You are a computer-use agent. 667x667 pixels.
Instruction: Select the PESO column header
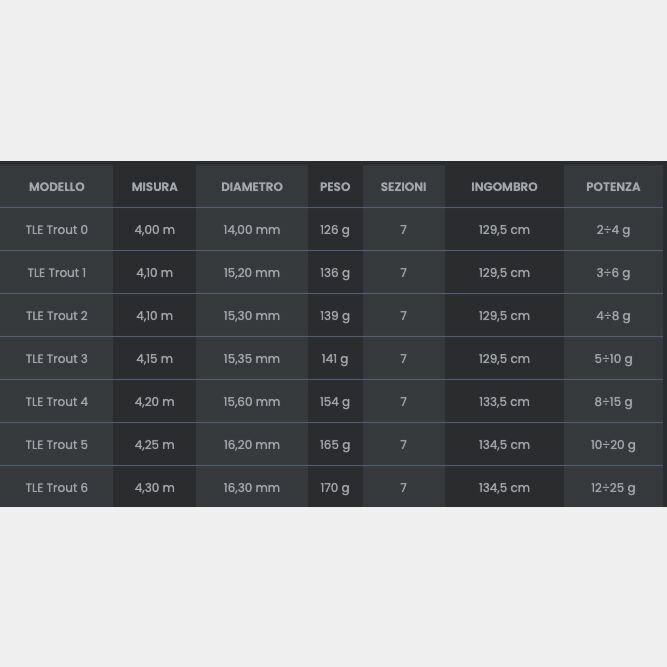[335, 187]
